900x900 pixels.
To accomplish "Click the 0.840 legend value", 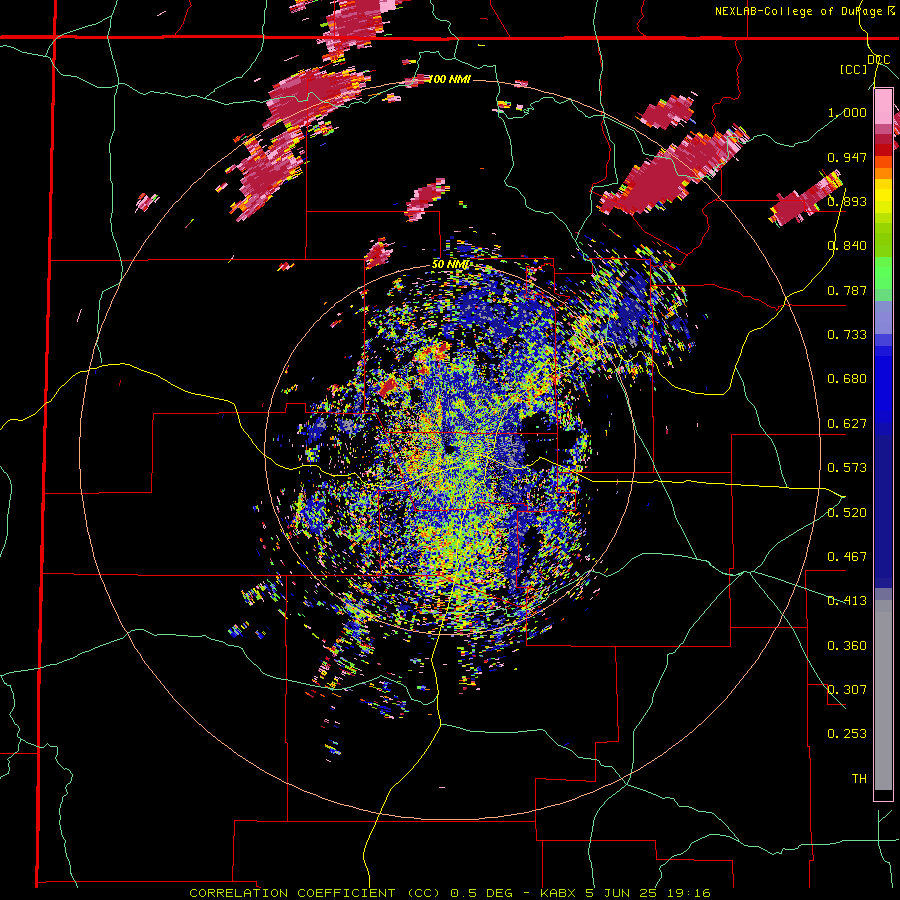I will pos(847,246).
